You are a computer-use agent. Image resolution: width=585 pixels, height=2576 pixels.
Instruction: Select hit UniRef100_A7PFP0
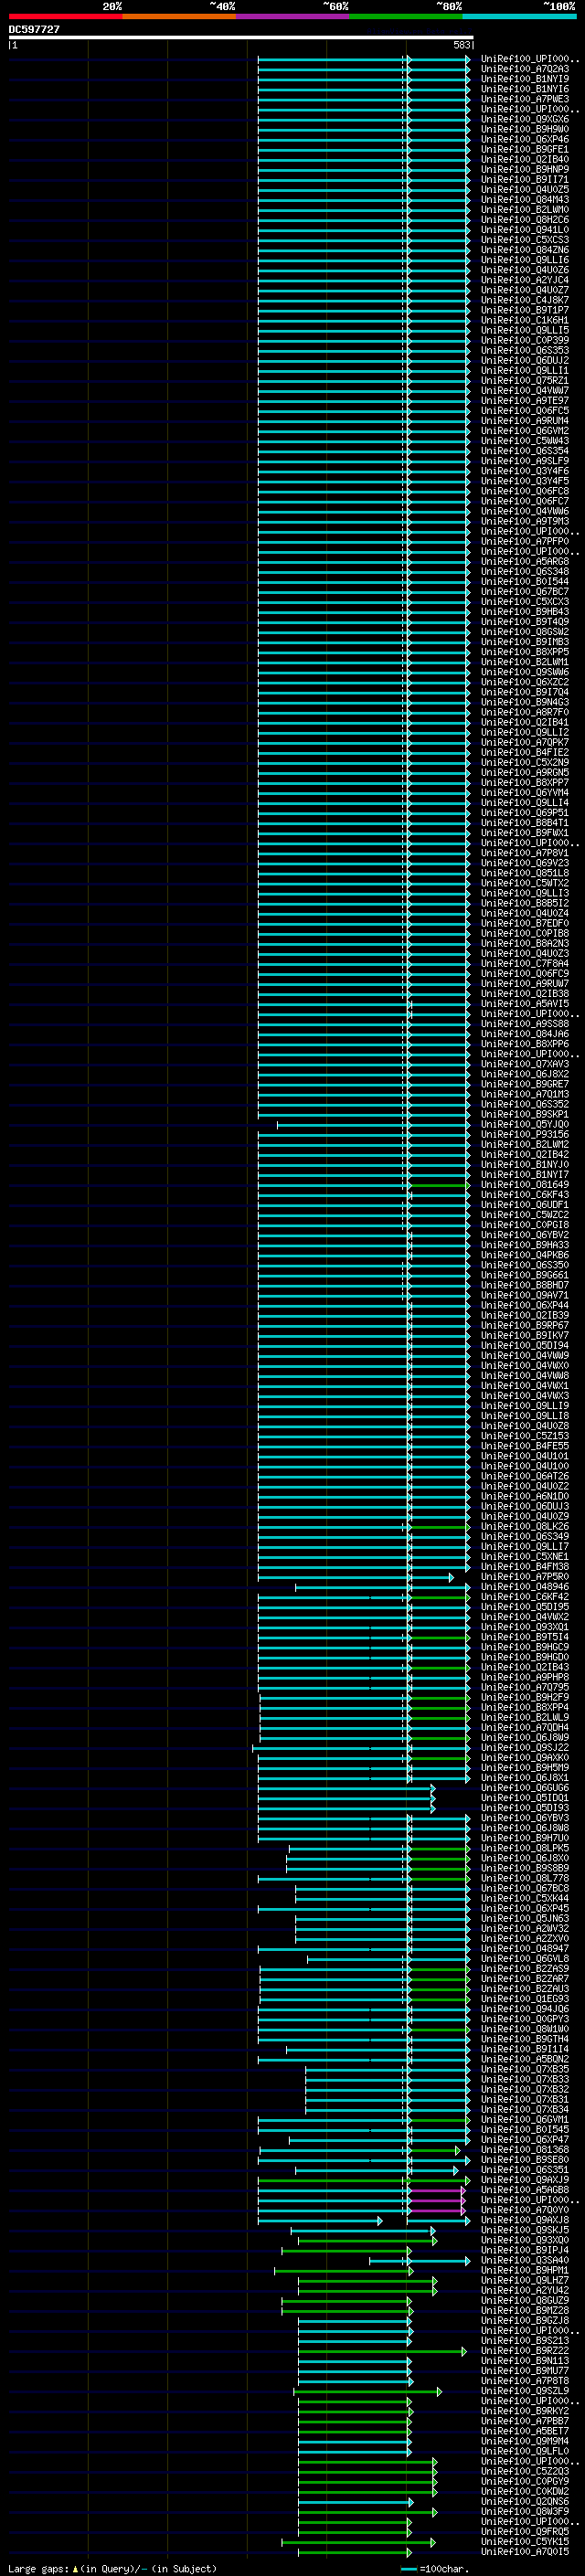point(524,541)
